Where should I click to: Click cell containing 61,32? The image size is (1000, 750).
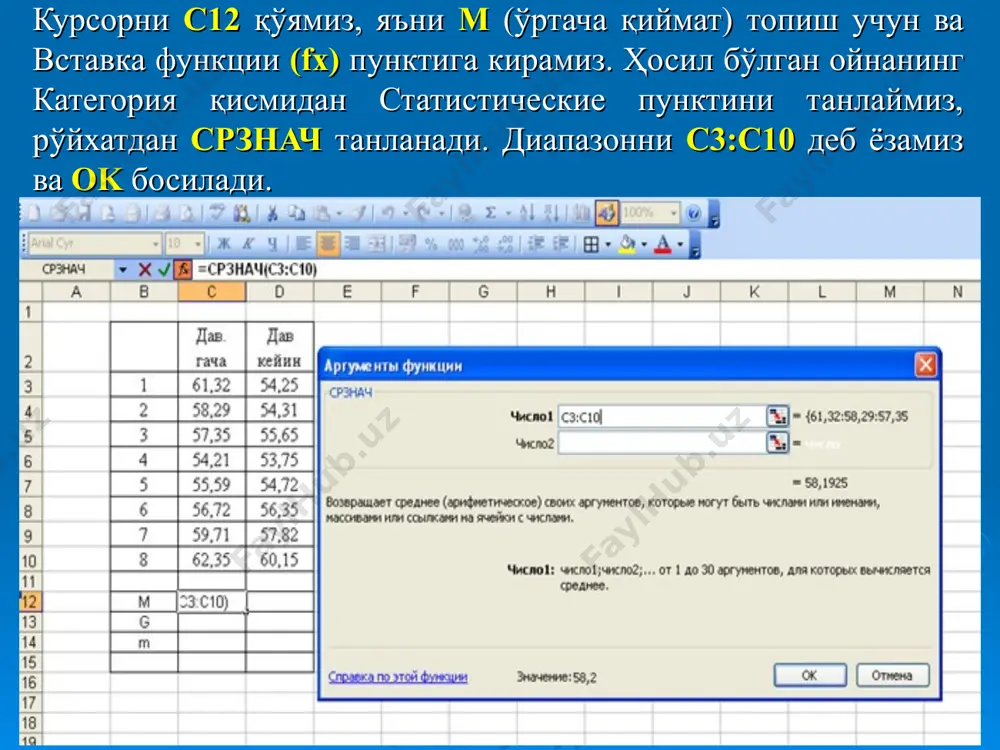(212, 385)
